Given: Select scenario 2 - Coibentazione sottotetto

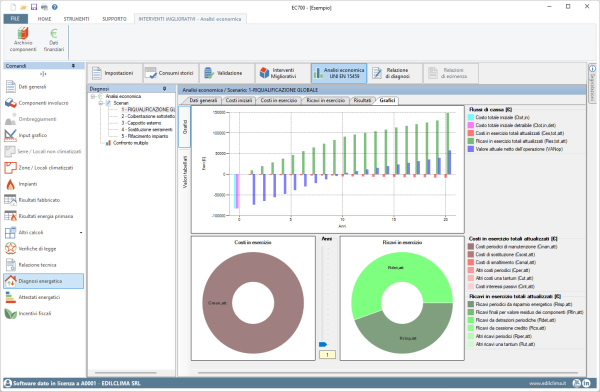Looking at the screenshot, I should pyautogui.click(x=148, y=116).
